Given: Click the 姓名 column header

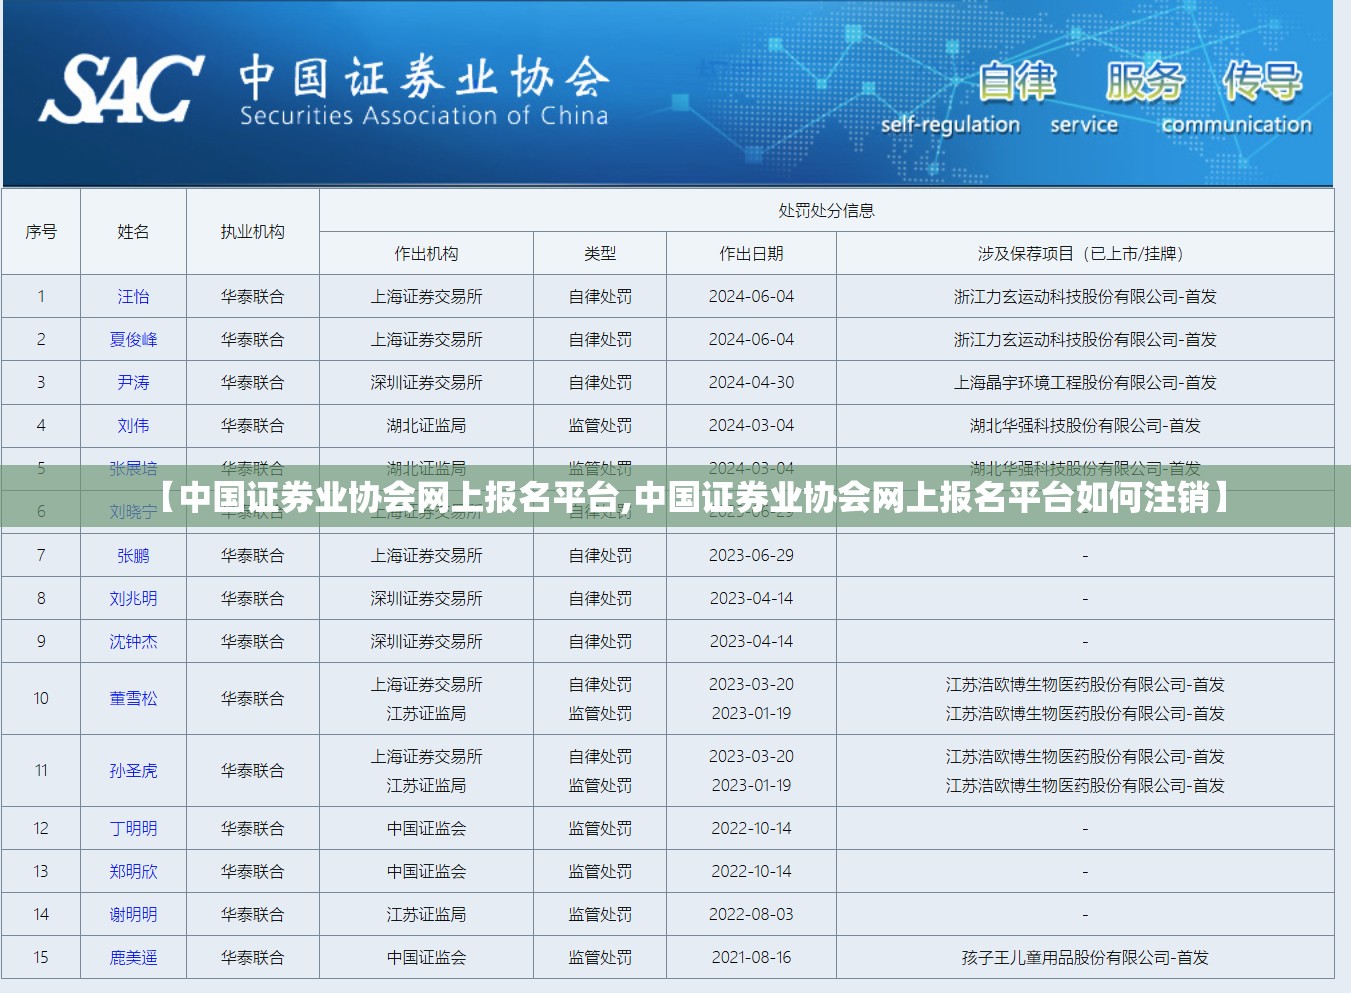Looking at the screenshot, I should 133,231.
